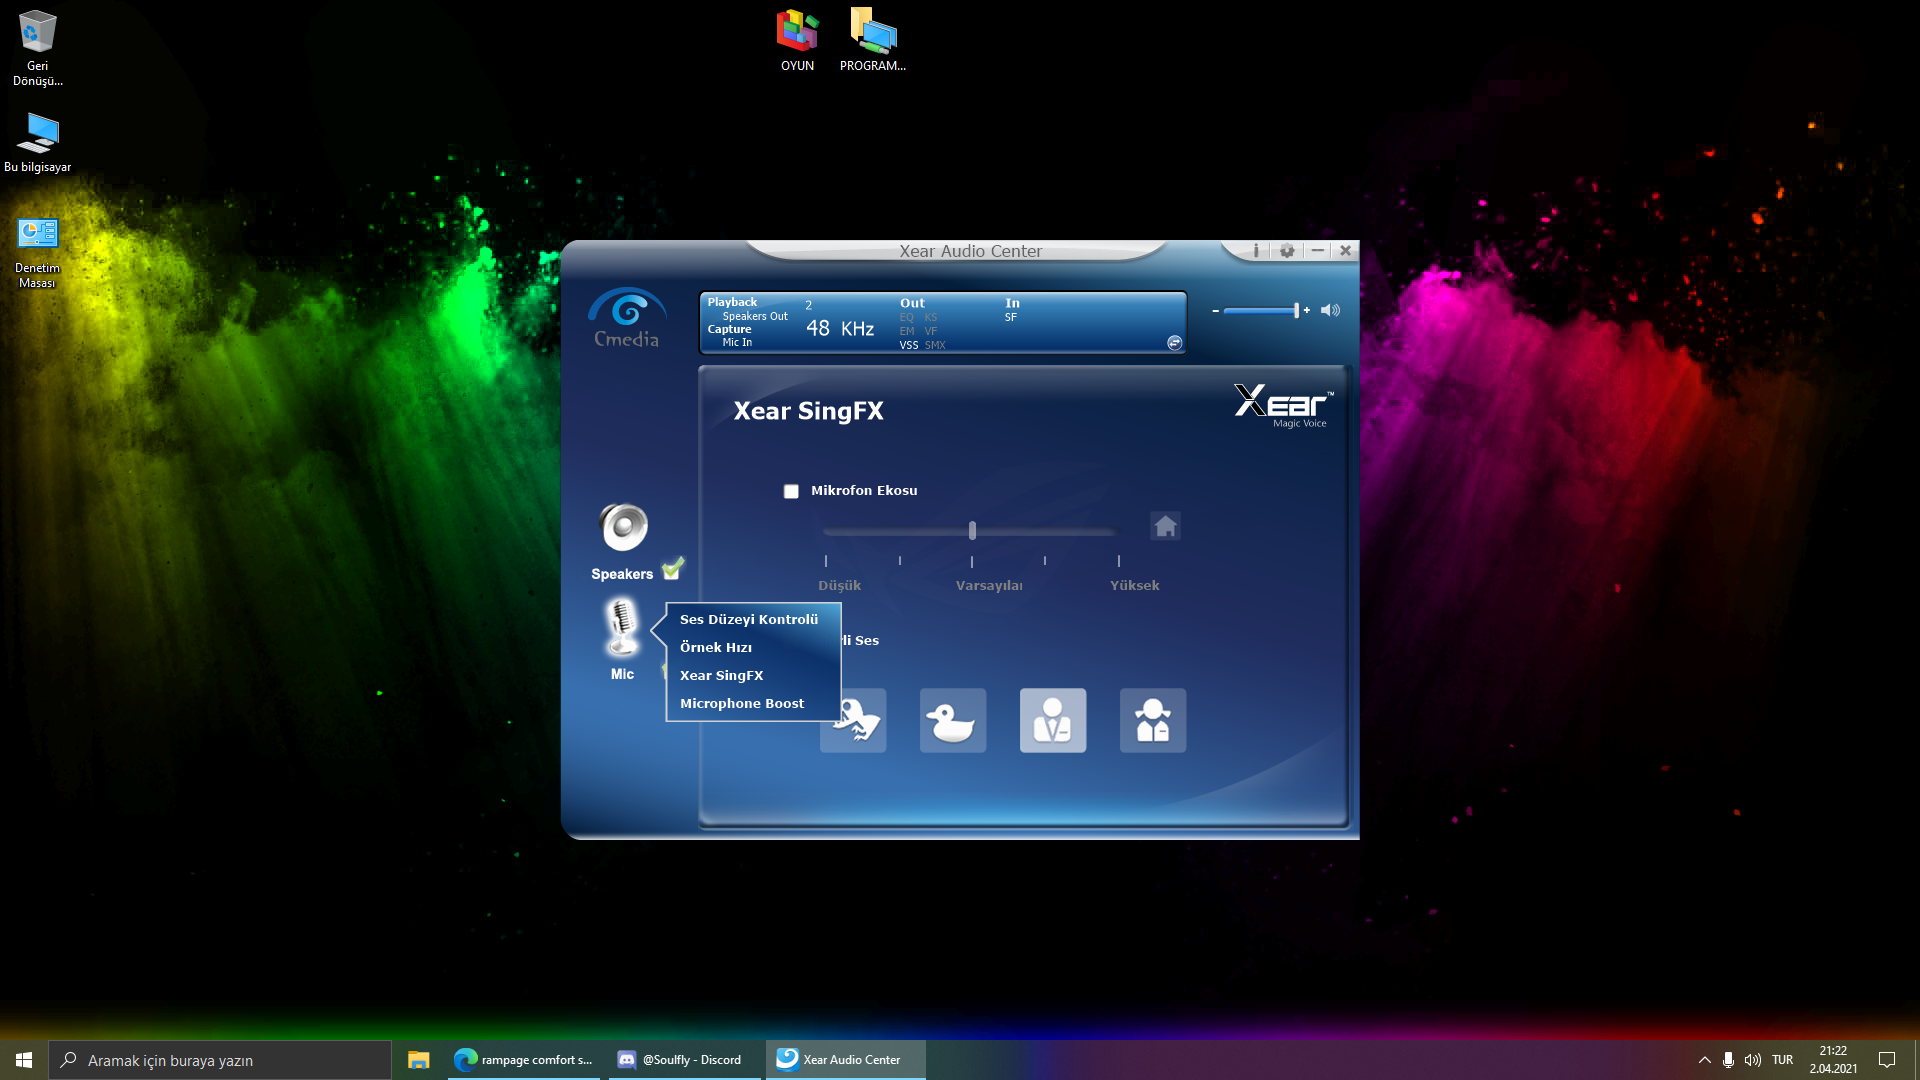The height and width of the screenshot is (1080, 1920).
Task: Choose Örnek Hızı from popup menu
Action: click(716, 647)
